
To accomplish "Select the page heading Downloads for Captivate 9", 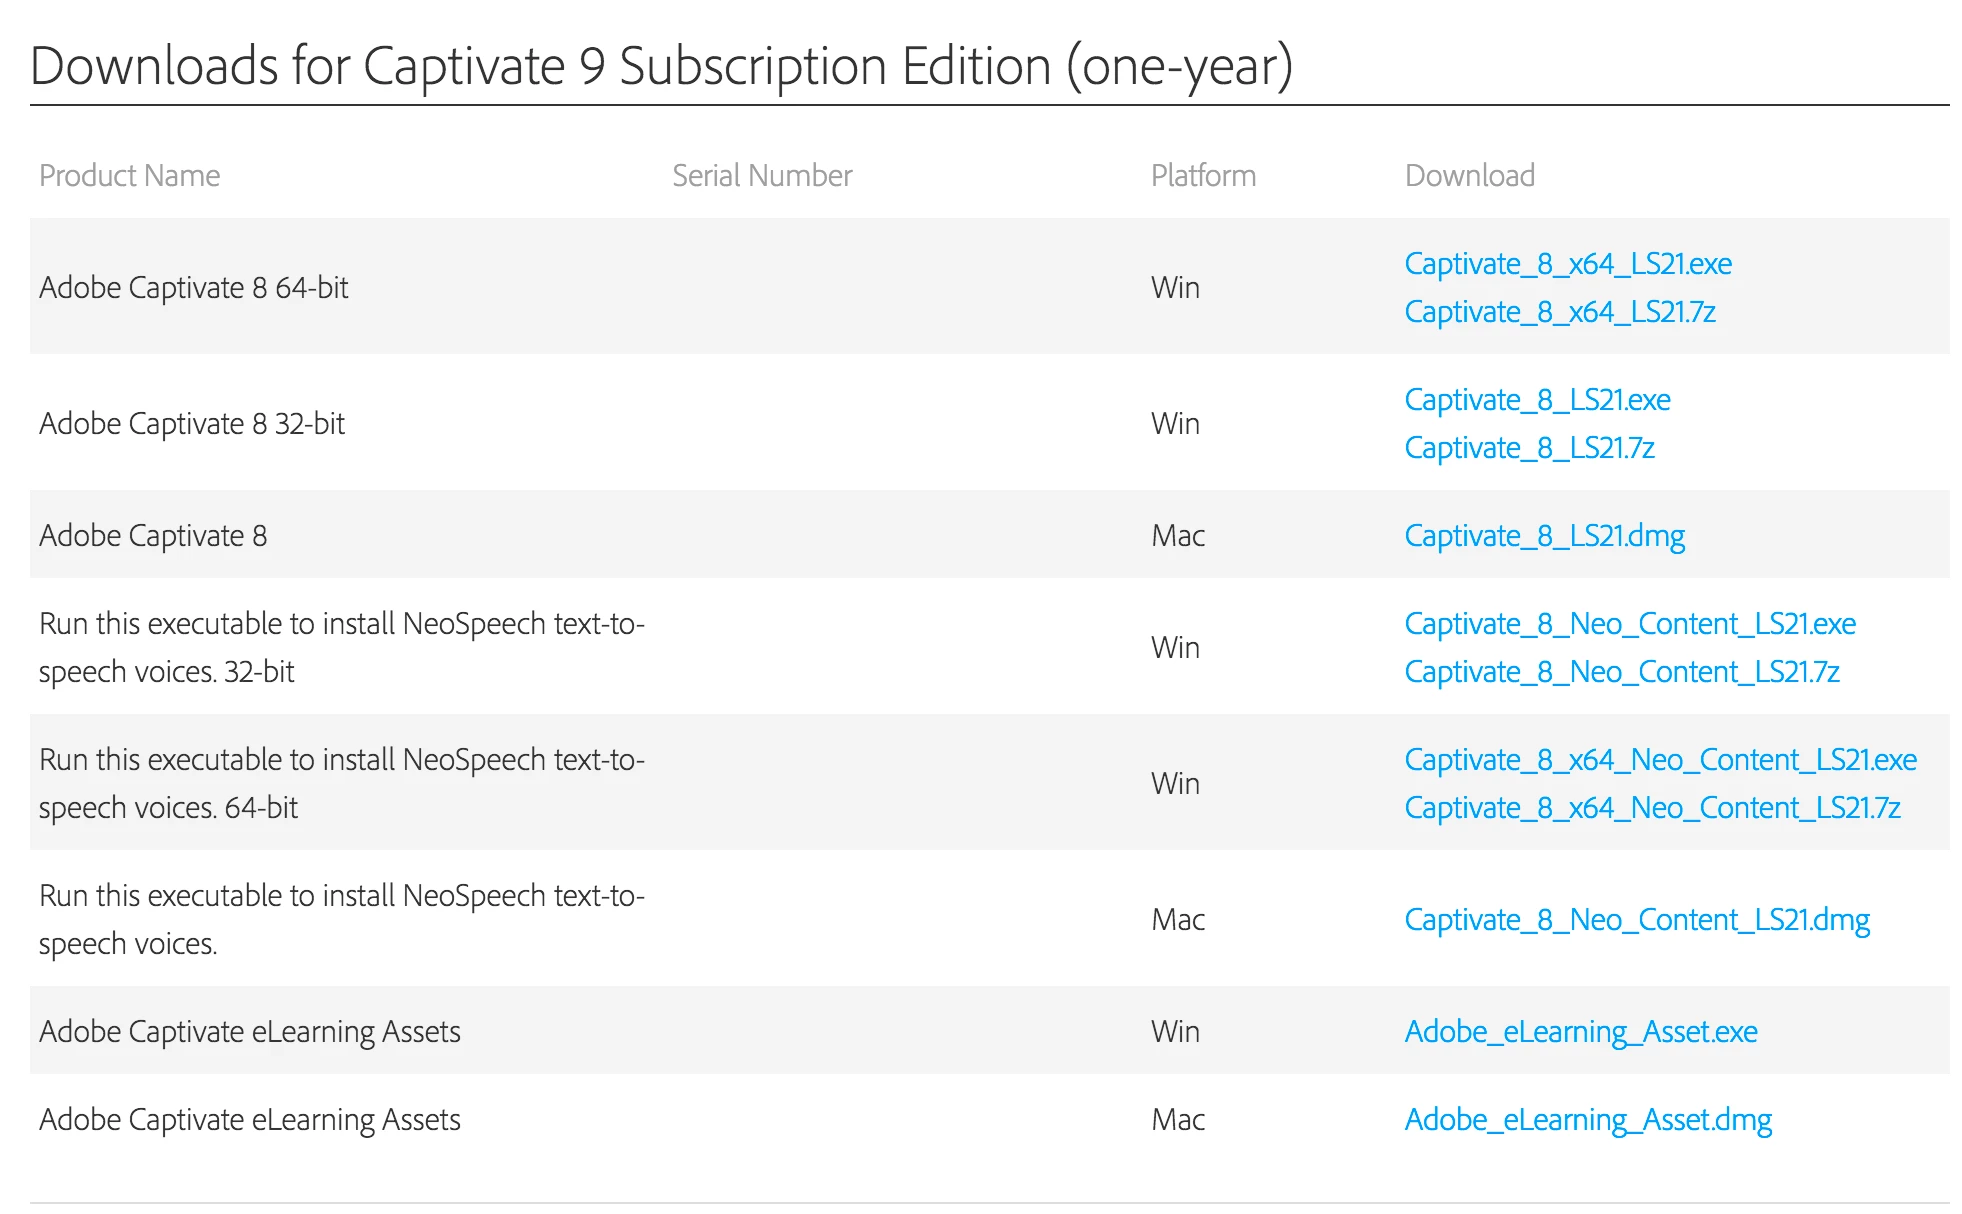I will pos(662,66).
